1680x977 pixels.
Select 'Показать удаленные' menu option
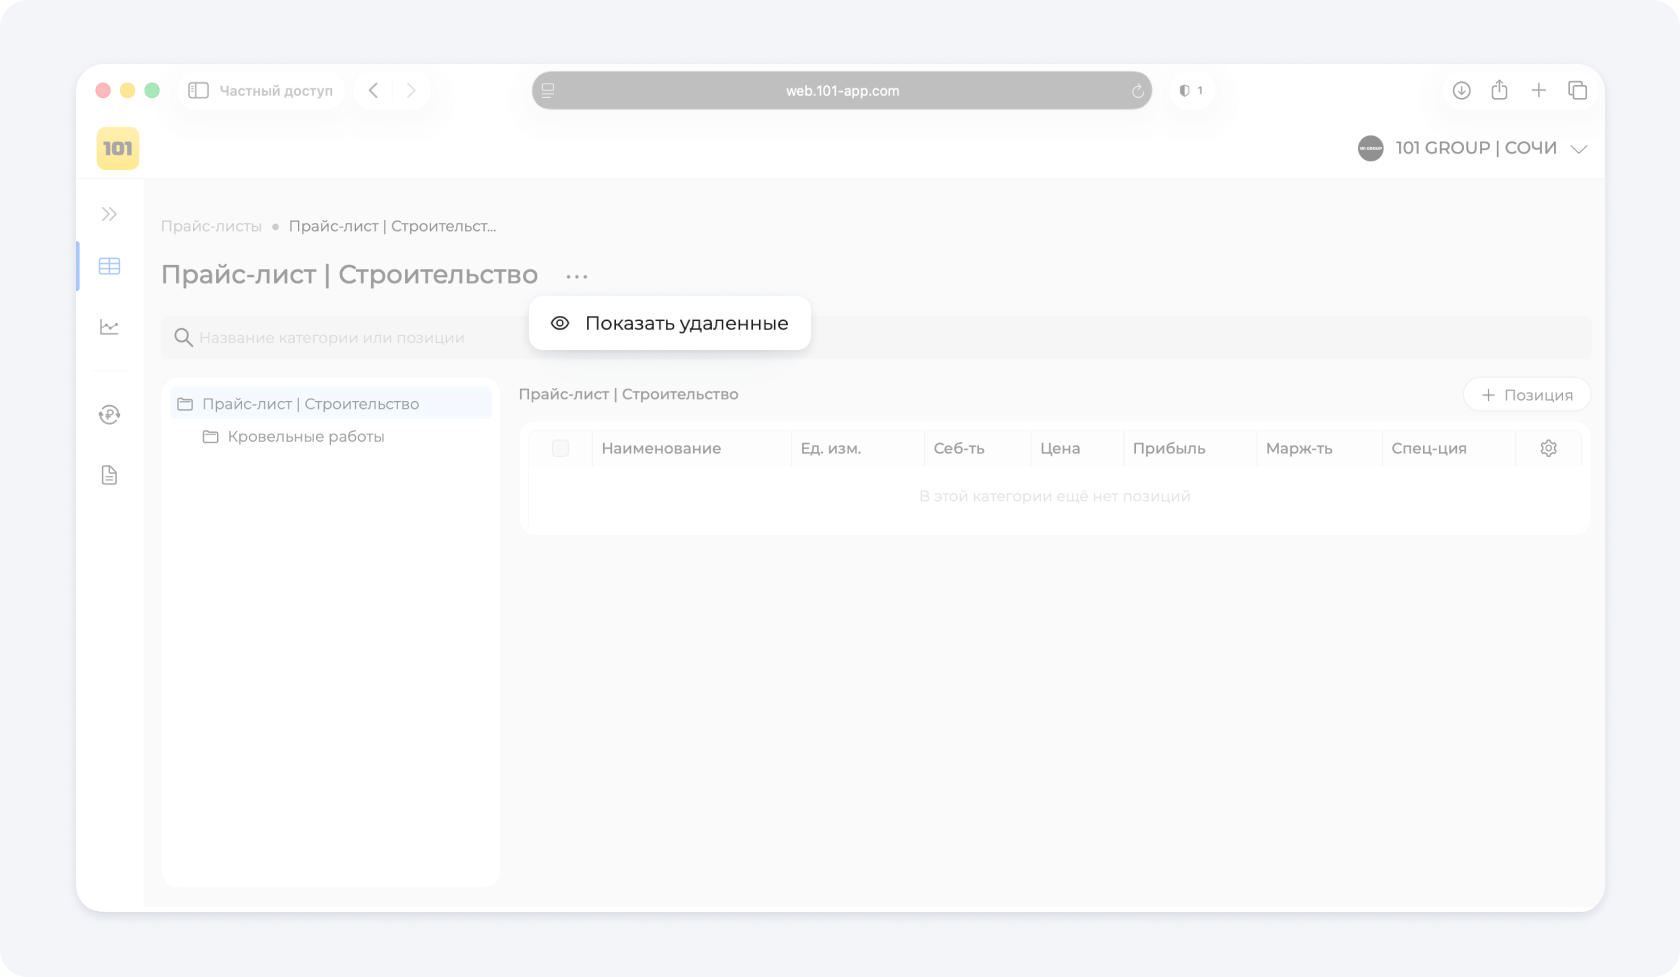pos(670,323)
